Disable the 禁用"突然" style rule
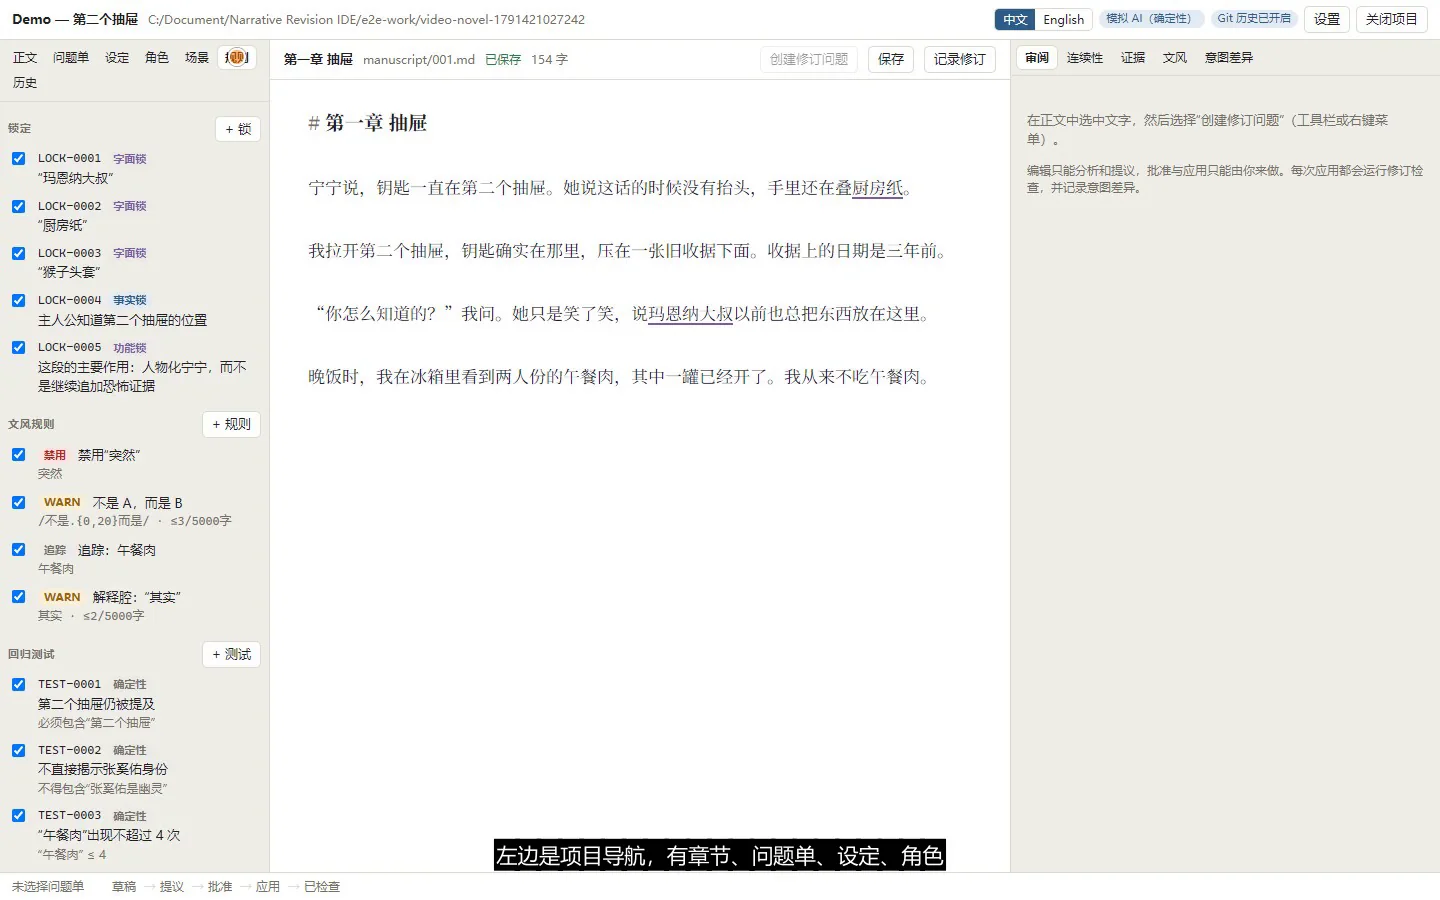 pyautogui.click(x=18, y=454)
